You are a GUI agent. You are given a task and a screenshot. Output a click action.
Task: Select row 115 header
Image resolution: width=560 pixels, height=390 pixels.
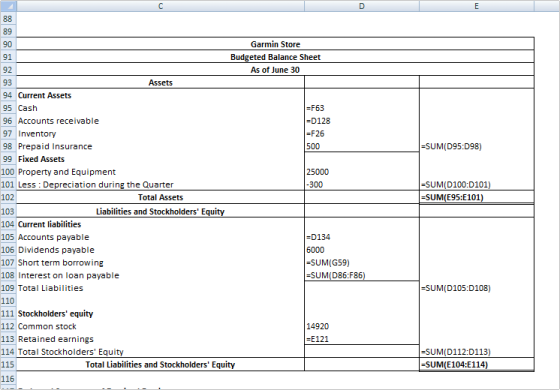pyautogui.click(x=8, y=365)
